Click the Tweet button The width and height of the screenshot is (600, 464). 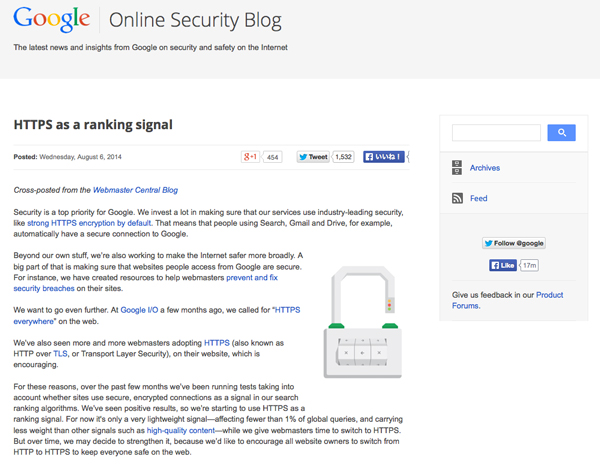313,157
